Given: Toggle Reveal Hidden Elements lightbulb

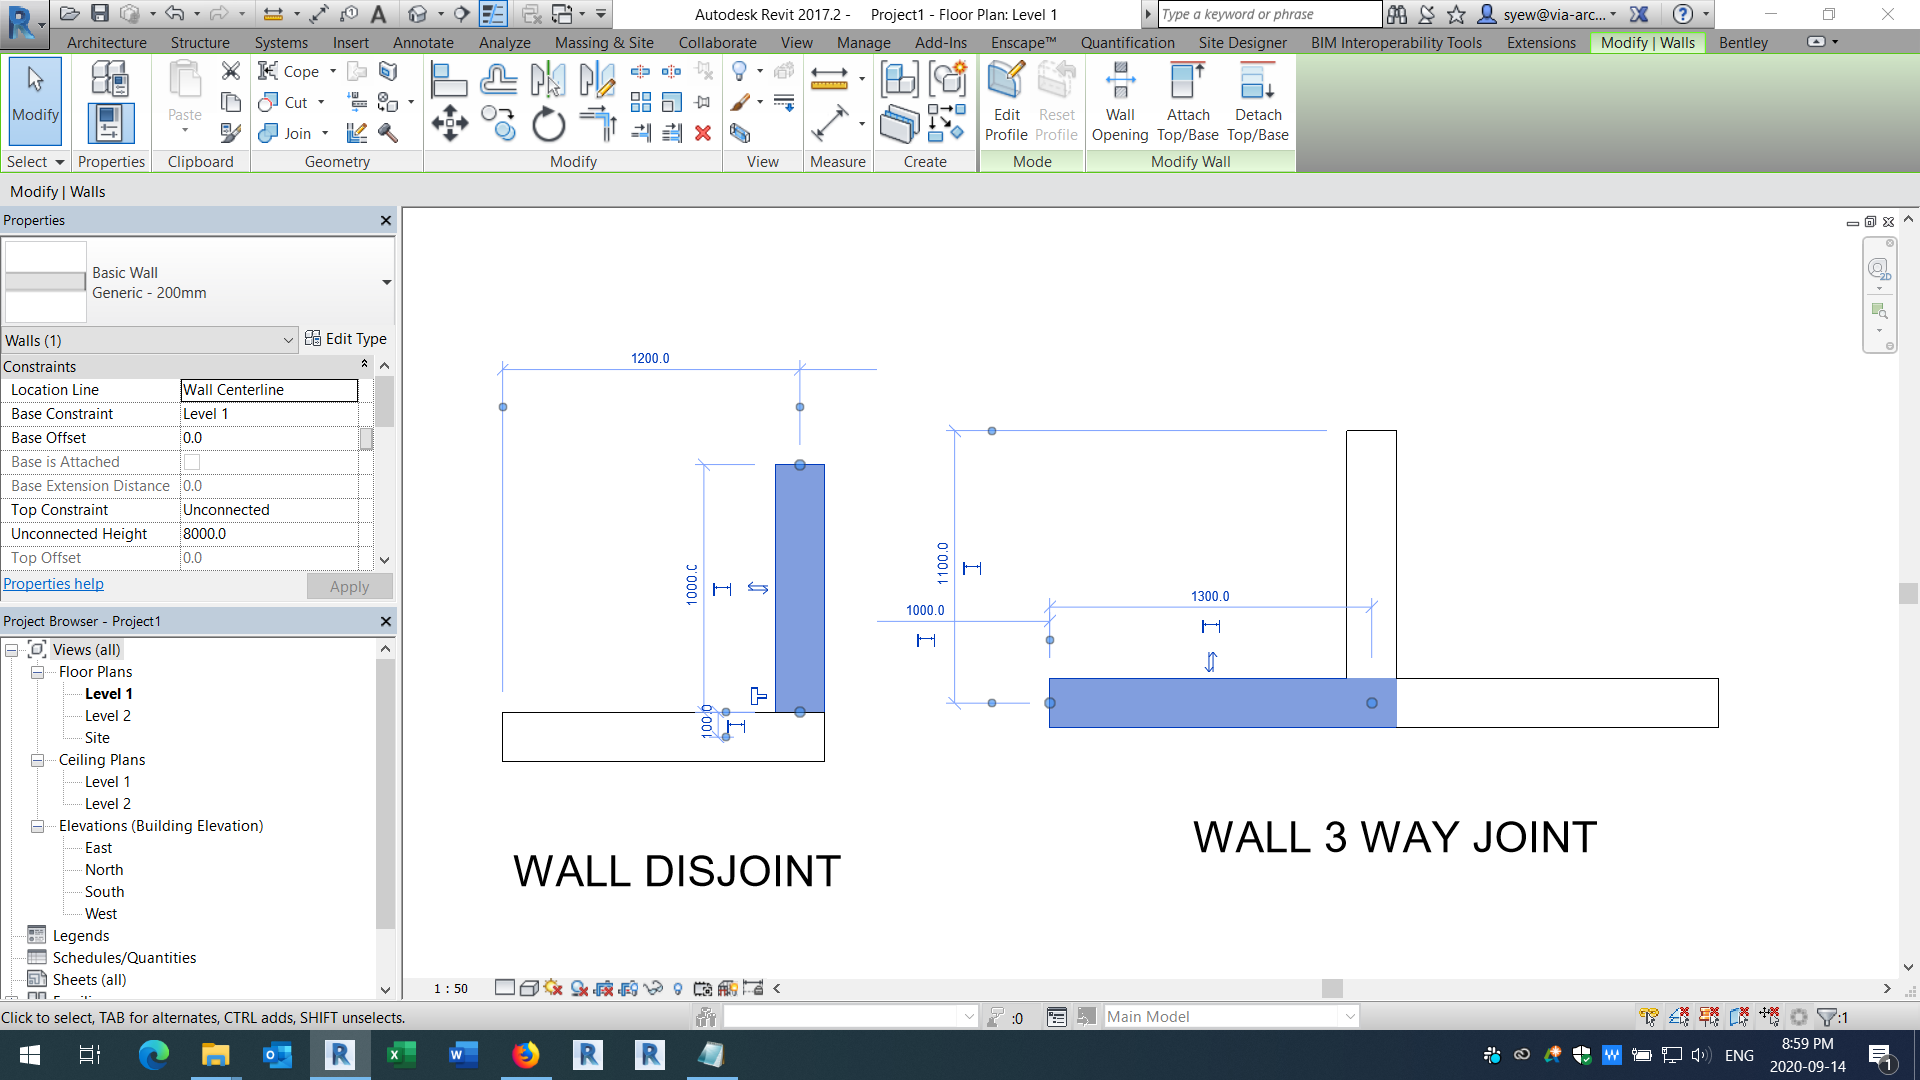Looking at the screenshot, I should [x=677, y=988].
